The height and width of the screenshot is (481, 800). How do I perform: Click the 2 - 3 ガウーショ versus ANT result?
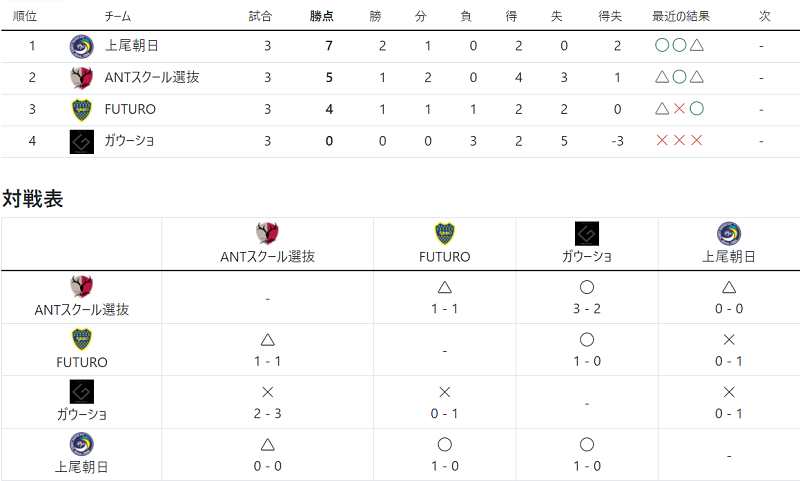point(267,413)
